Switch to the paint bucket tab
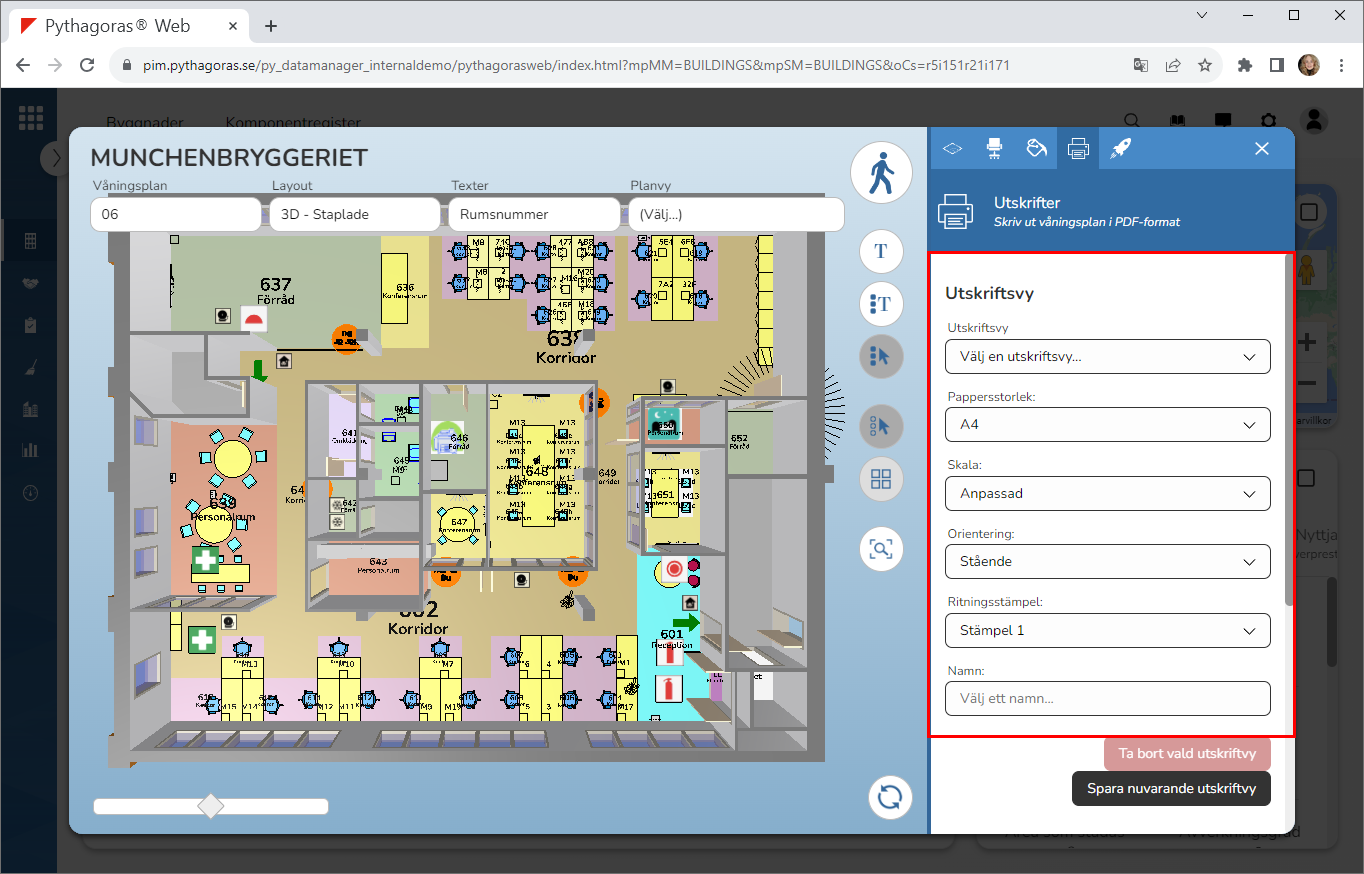Screen dimensions: 1364x874 pyautogui.click(x=1036, y=148)
